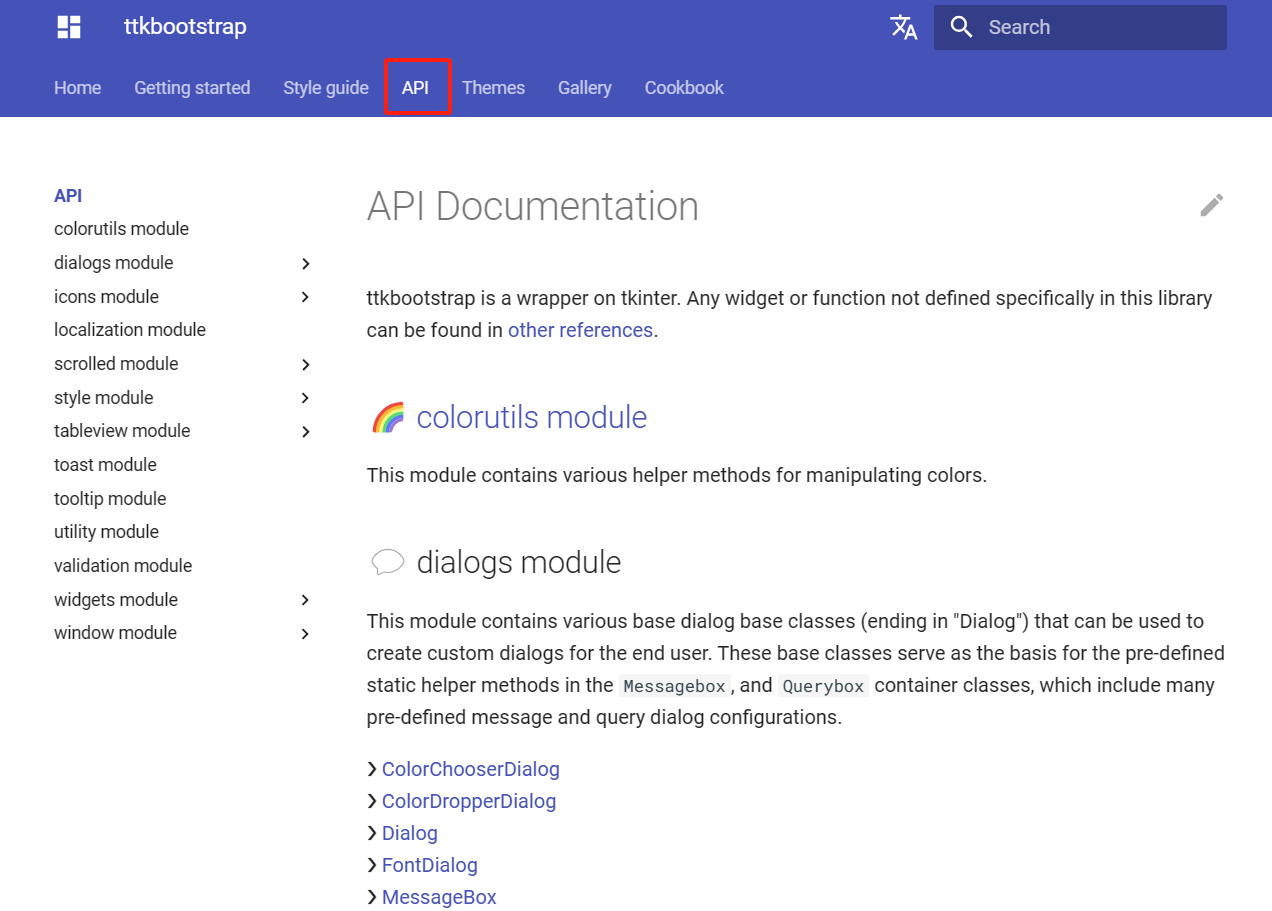Switch to the Gallery tab

click(585, 88)
